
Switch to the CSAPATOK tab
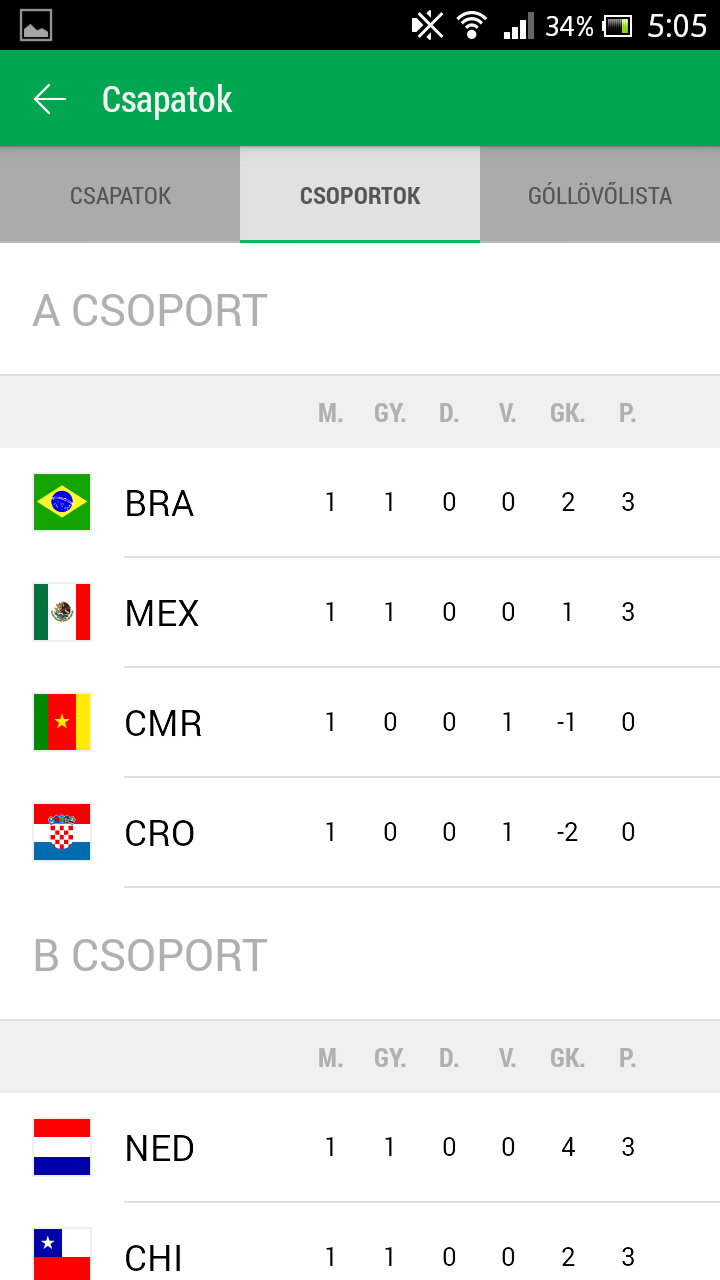[x=120, y=195]
